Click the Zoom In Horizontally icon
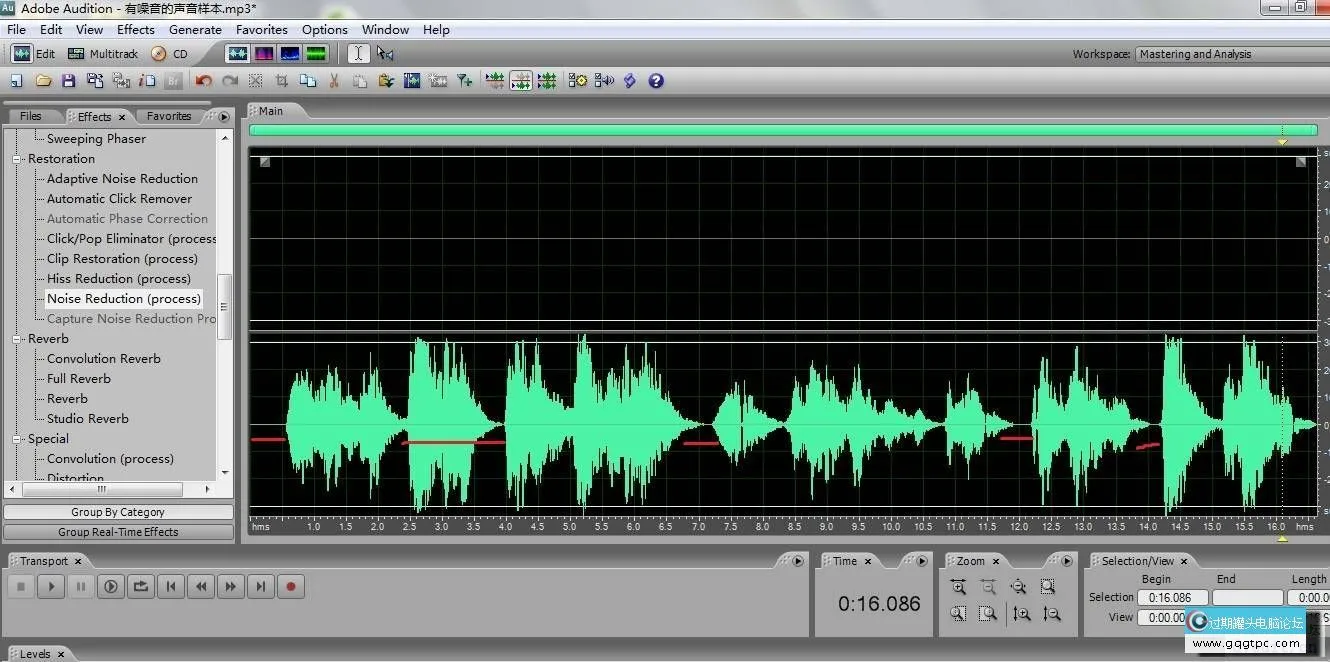The image size is (1330, 662). [958, 588]
